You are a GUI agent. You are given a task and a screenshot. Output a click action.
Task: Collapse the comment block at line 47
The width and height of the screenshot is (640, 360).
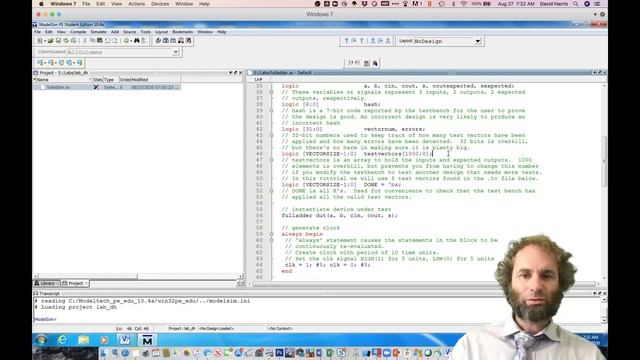pyautogui.click(x=271, y=160)
